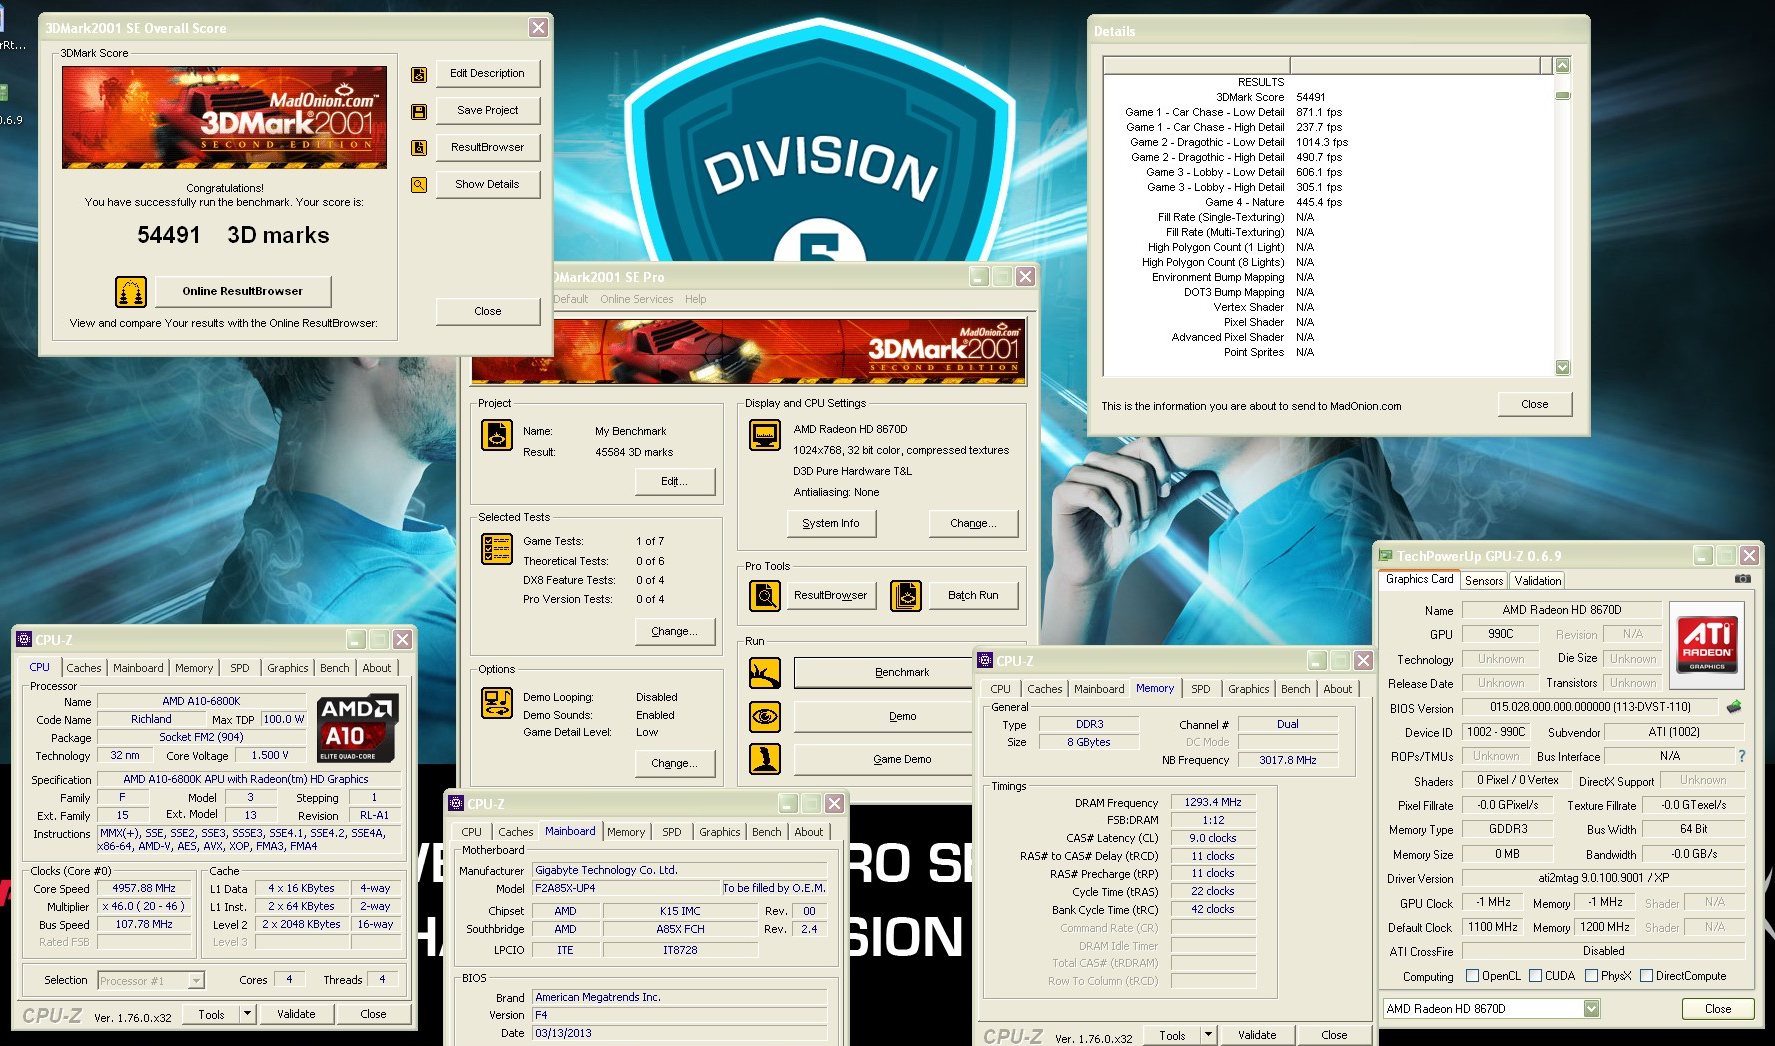Click the BIOS Version field in GPU-Z
This screenshot has height=1046, width=1775.
tap(1590, 707)
